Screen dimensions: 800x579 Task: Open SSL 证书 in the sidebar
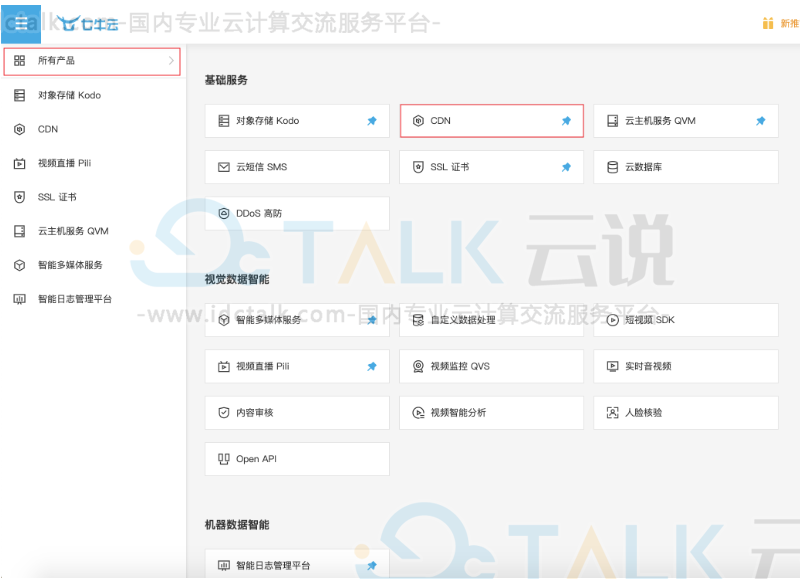(92, 197)
